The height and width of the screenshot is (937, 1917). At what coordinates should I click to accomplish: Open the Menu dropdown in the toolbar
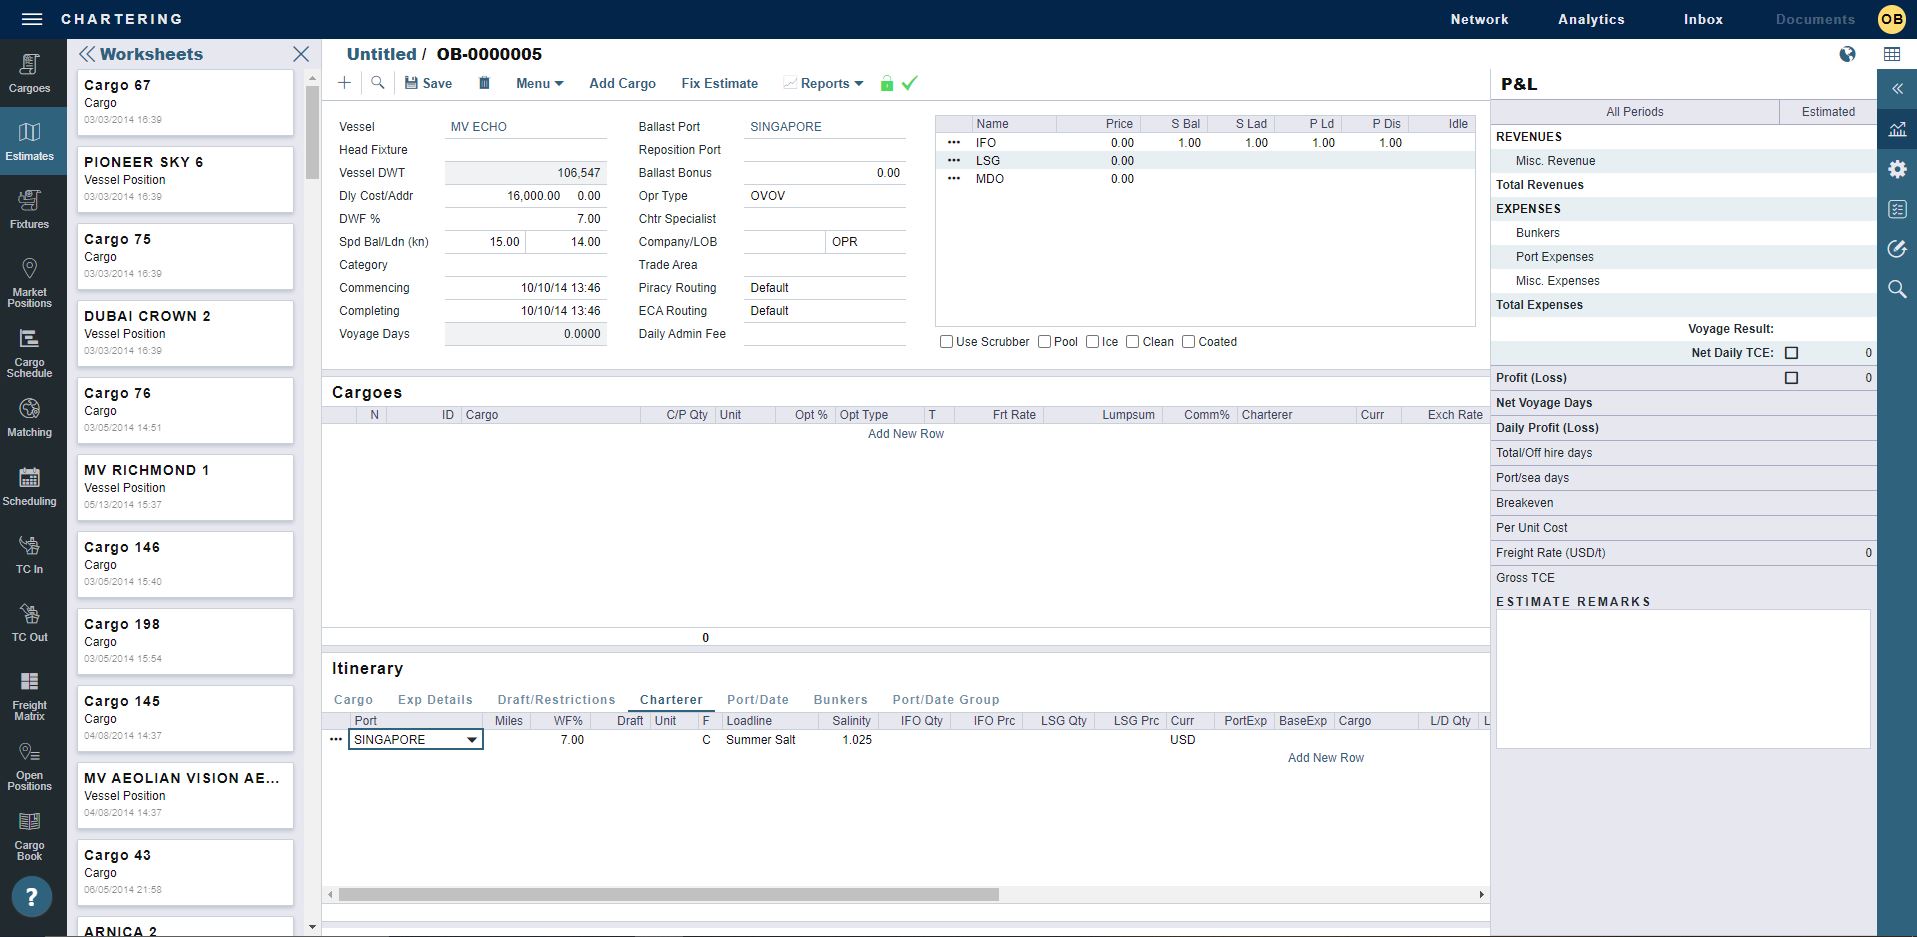tap(538, 83)
